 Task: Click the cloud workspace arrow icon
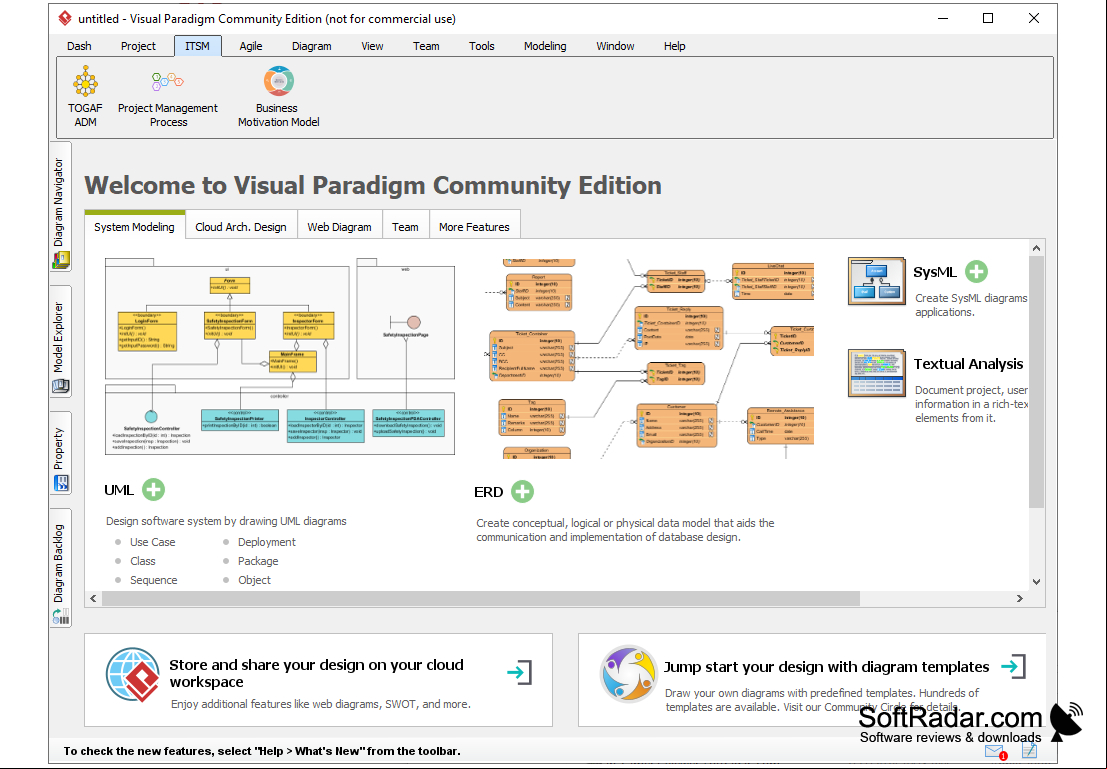pos(520,672)
